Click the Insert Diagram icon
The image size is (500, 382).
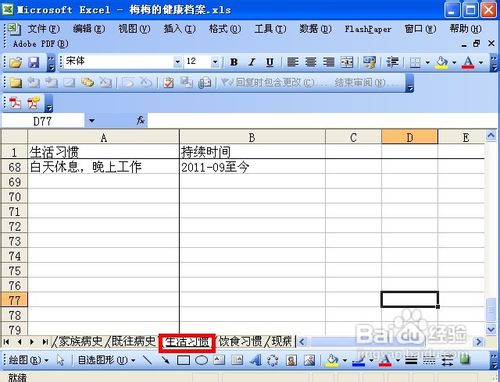[x=273, y=360]
